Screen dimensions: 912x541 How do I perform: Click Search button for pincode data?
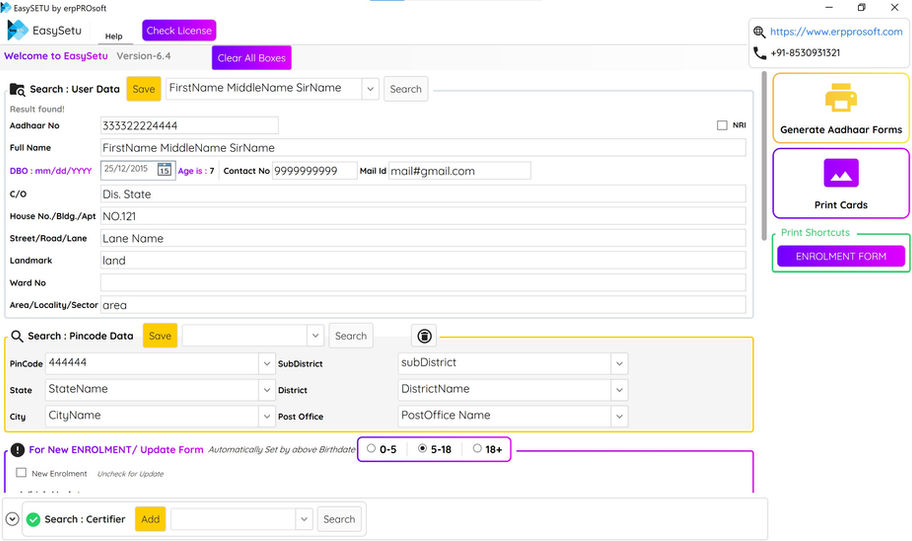tap(351, 336)
